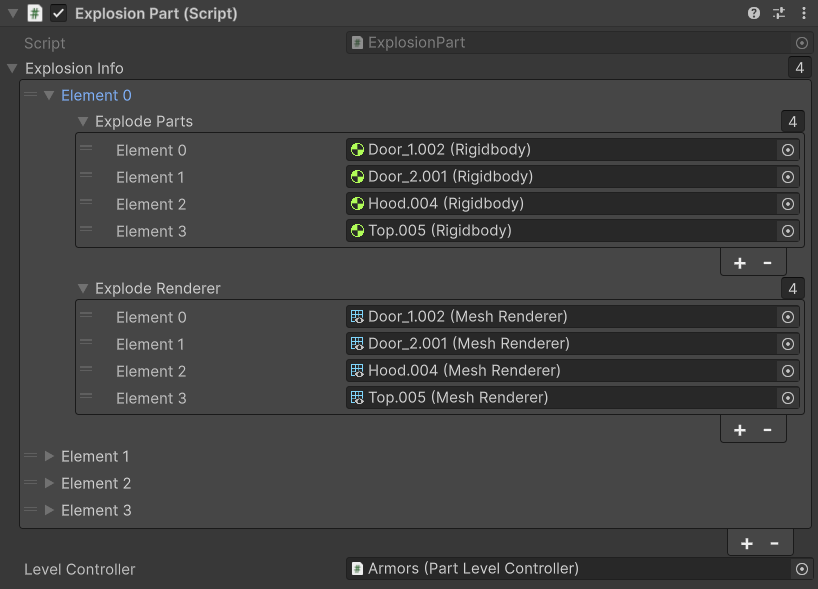Open the component help reference icon
Screen dimensions: 818x589
point(754,14)
